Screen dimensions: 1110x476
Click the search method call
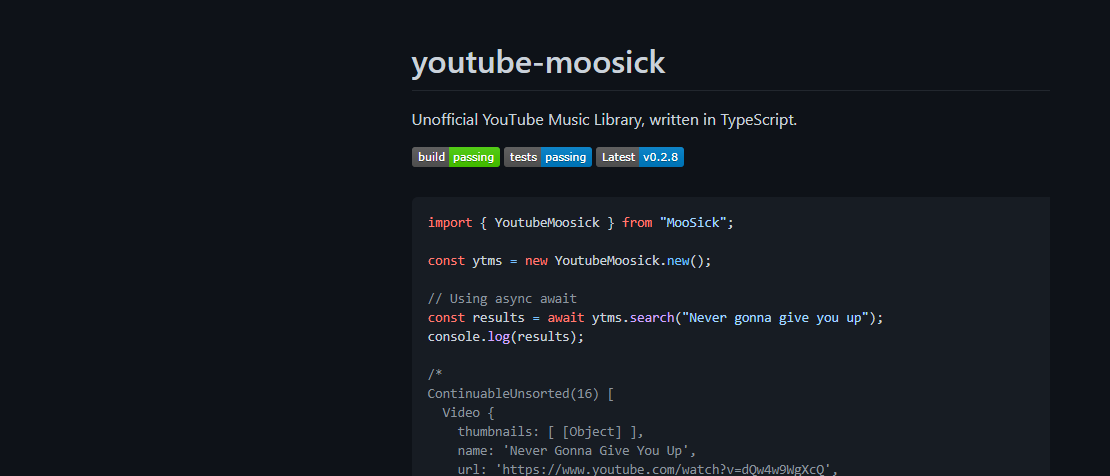(x=651, y=317)
